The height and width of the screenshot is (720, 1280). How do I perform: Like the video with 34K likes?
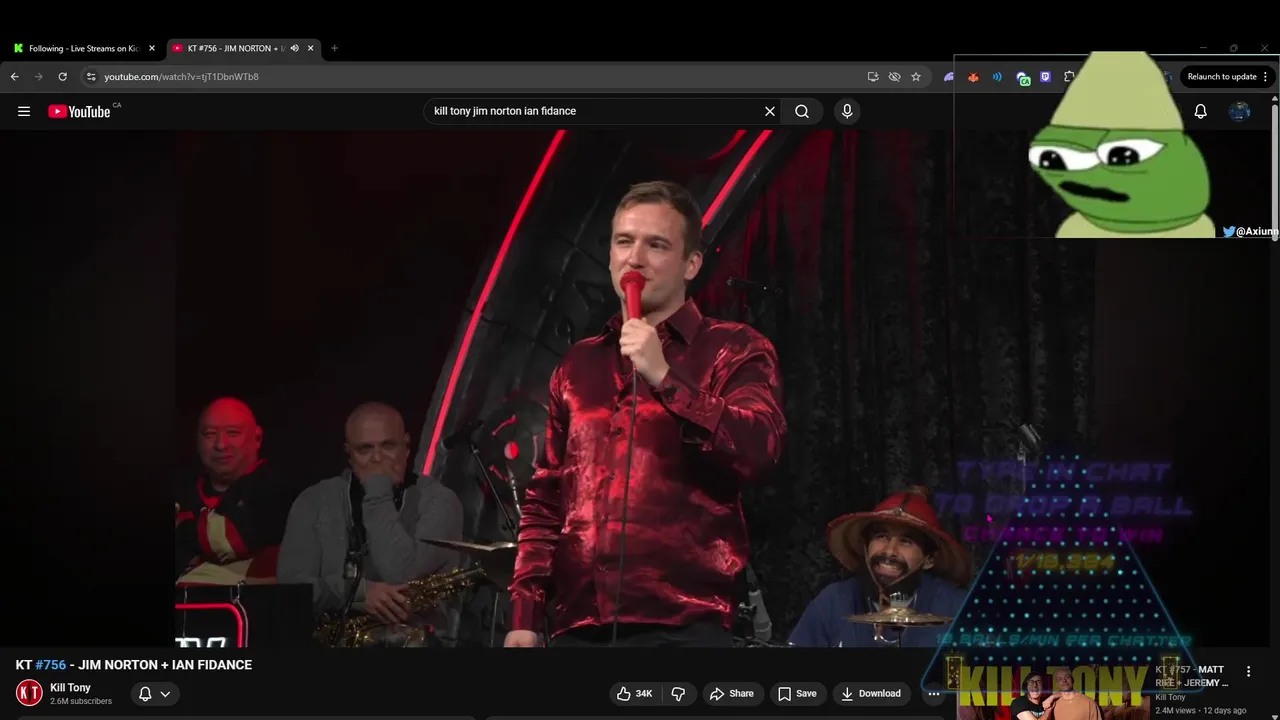click(x=635, y=693)
